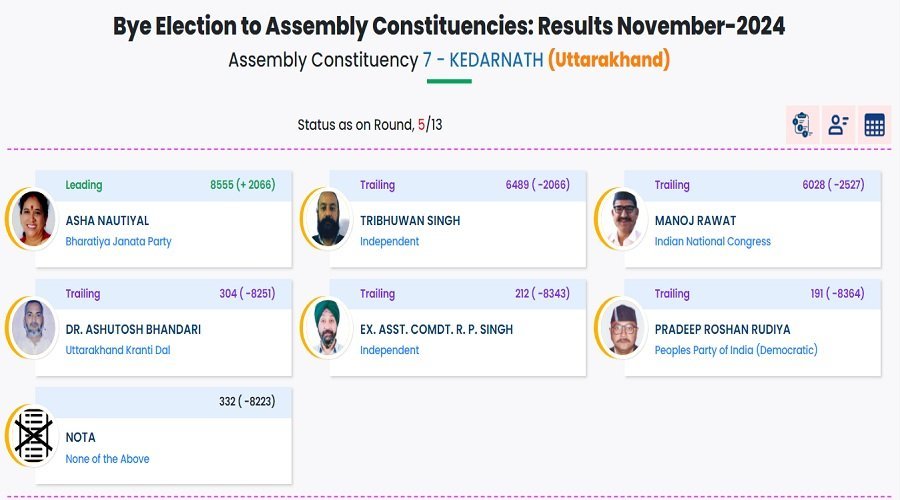Switch to the table grid view icon
This screenshot has height=500, width=900.
pos(874,125)
